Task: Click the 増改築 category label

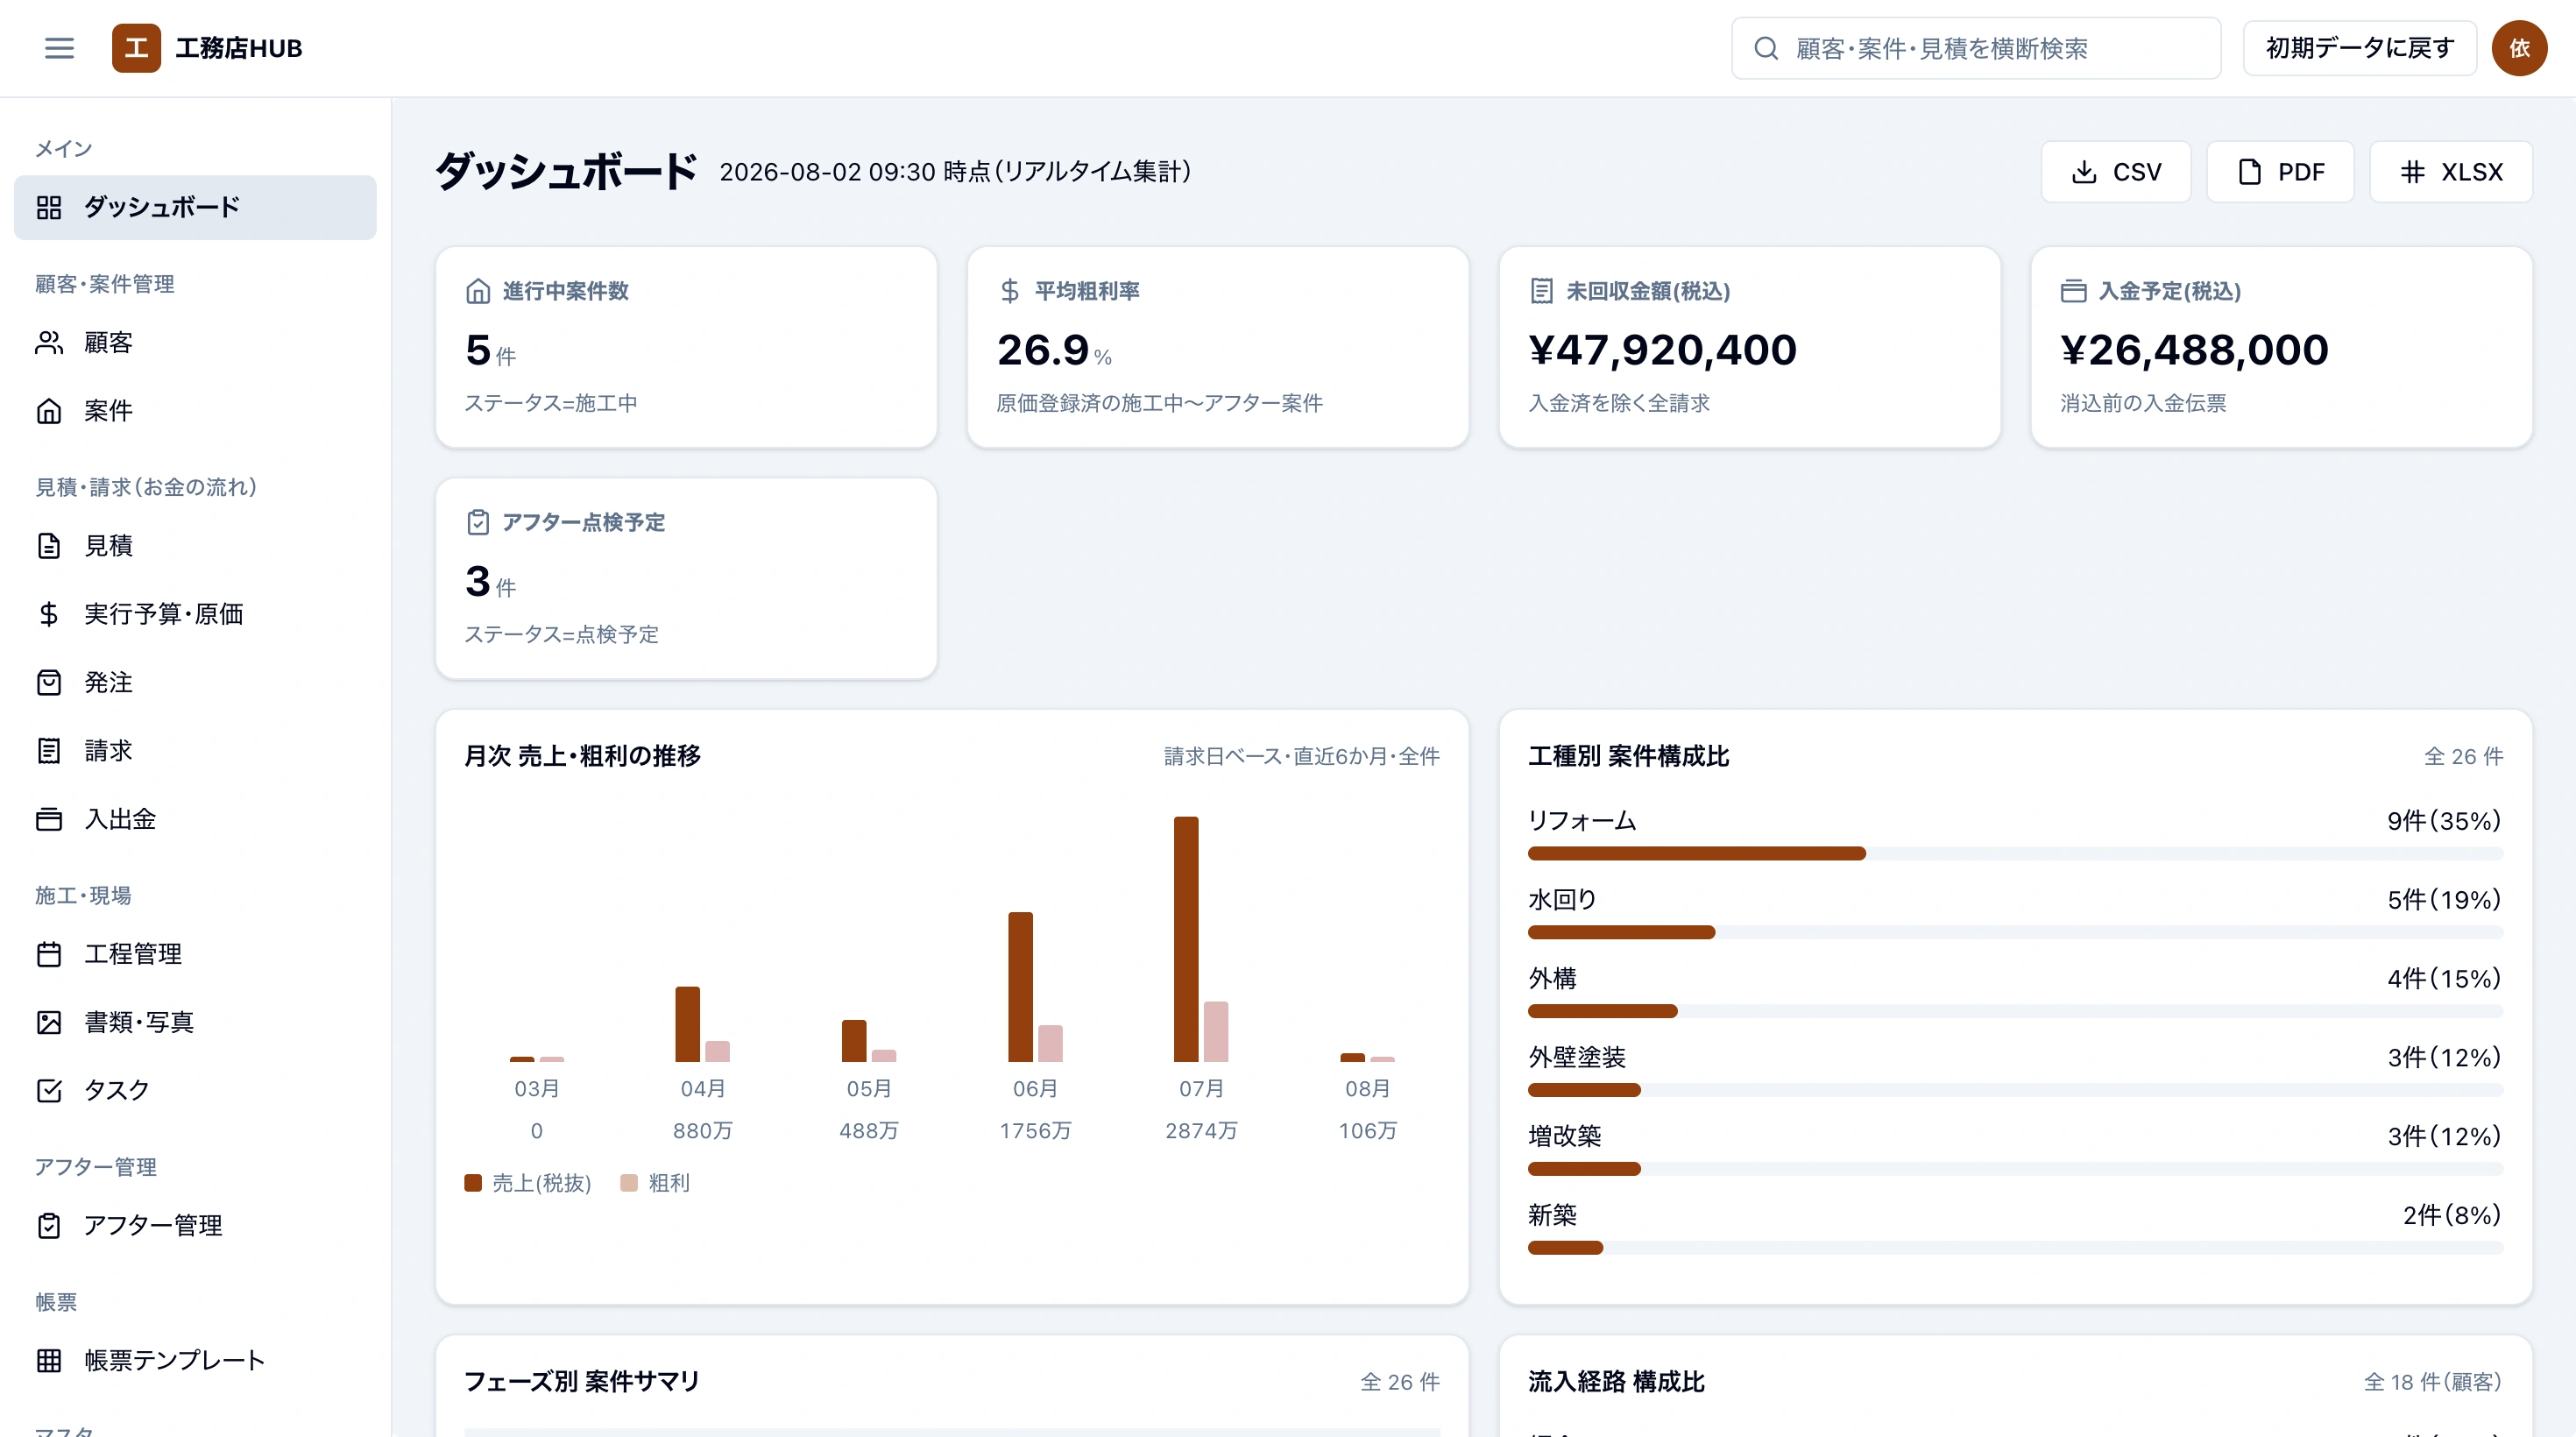Action: [x=1565, y=1136]
